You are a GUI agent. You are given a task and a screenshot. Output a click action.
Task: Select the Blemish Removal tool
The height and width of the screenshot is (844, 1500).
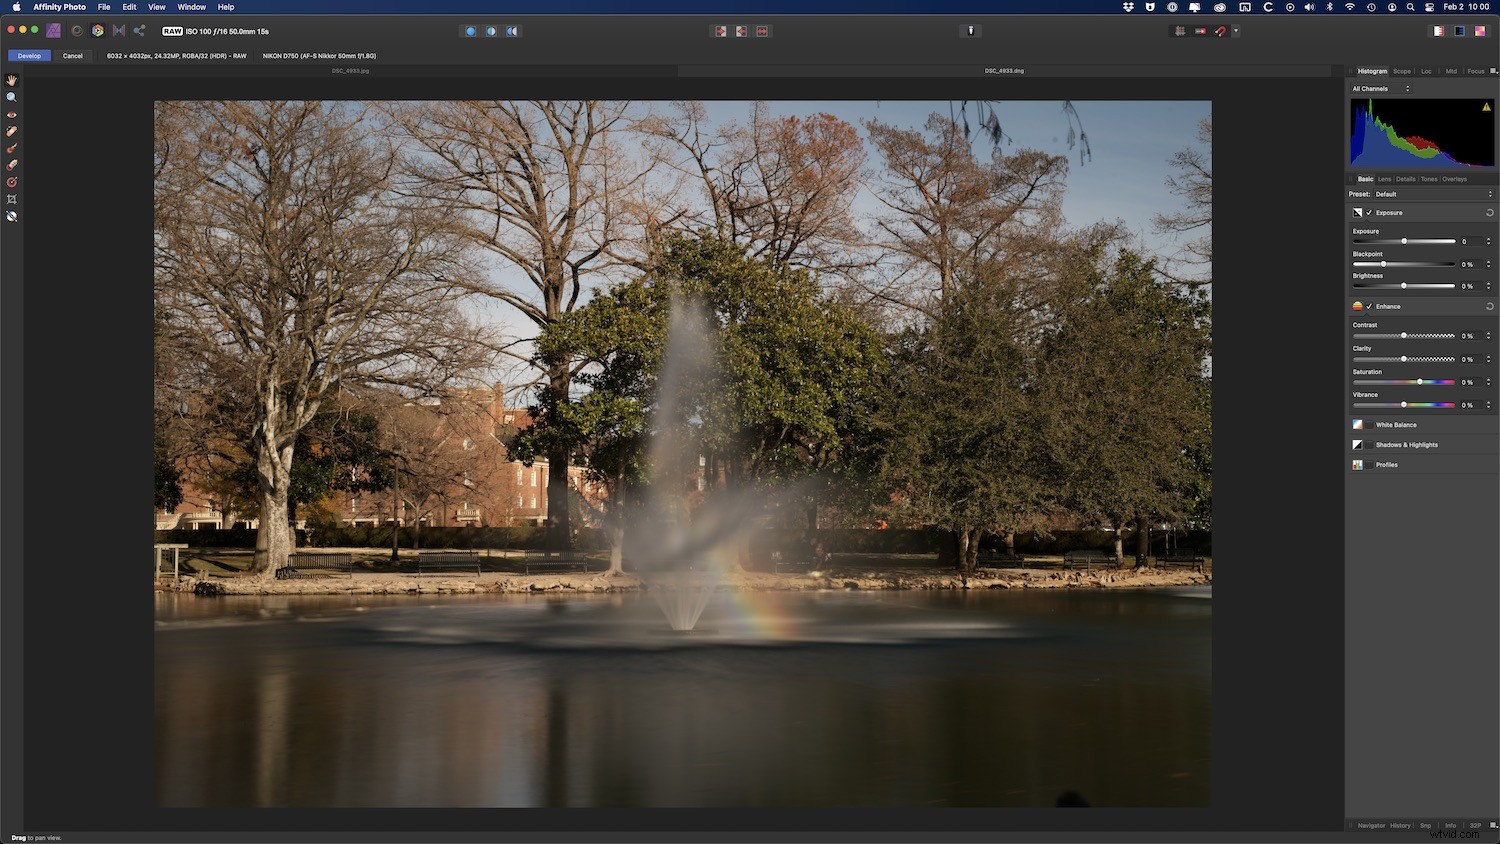click(11, 130)
